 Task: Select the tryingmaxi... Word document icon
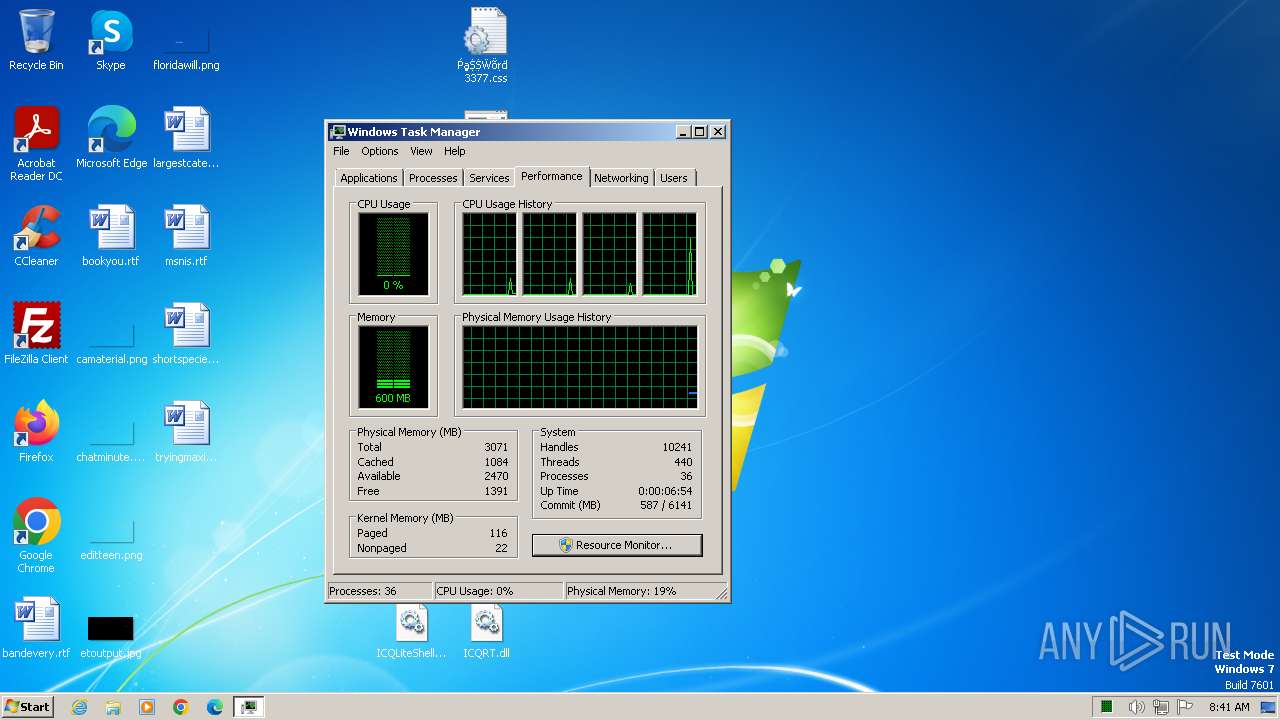(x=186, y=432)
